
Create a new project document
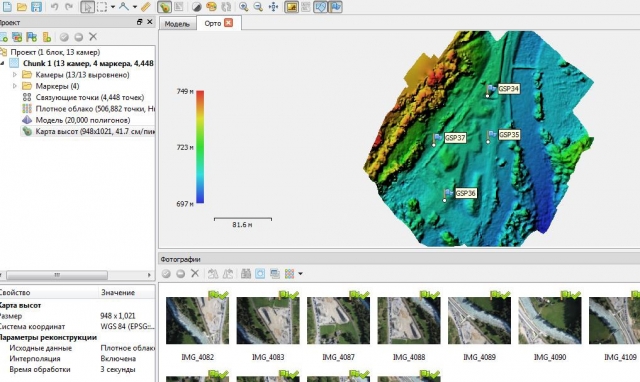7,7
